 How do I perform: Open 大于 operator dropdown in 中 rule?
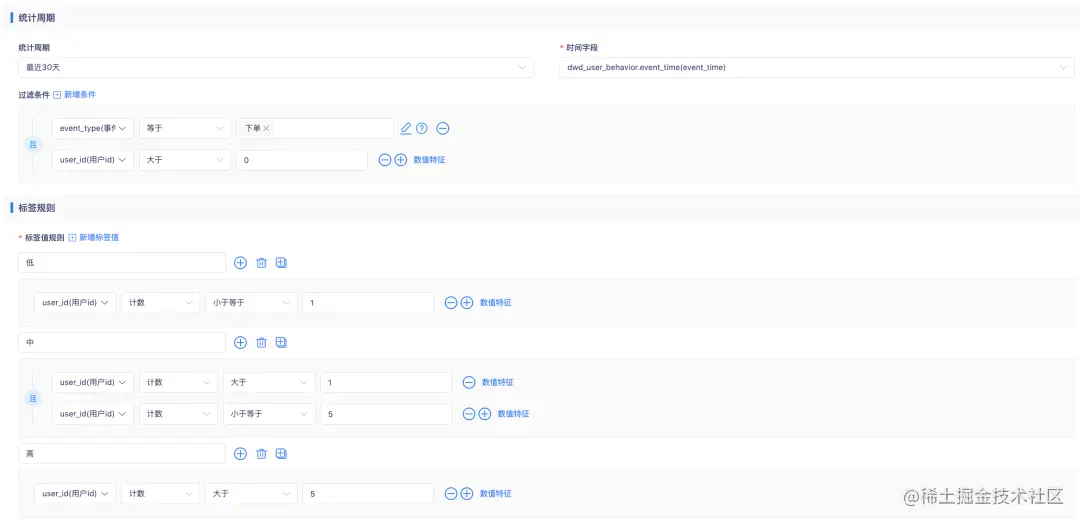(x=269, y=382)
